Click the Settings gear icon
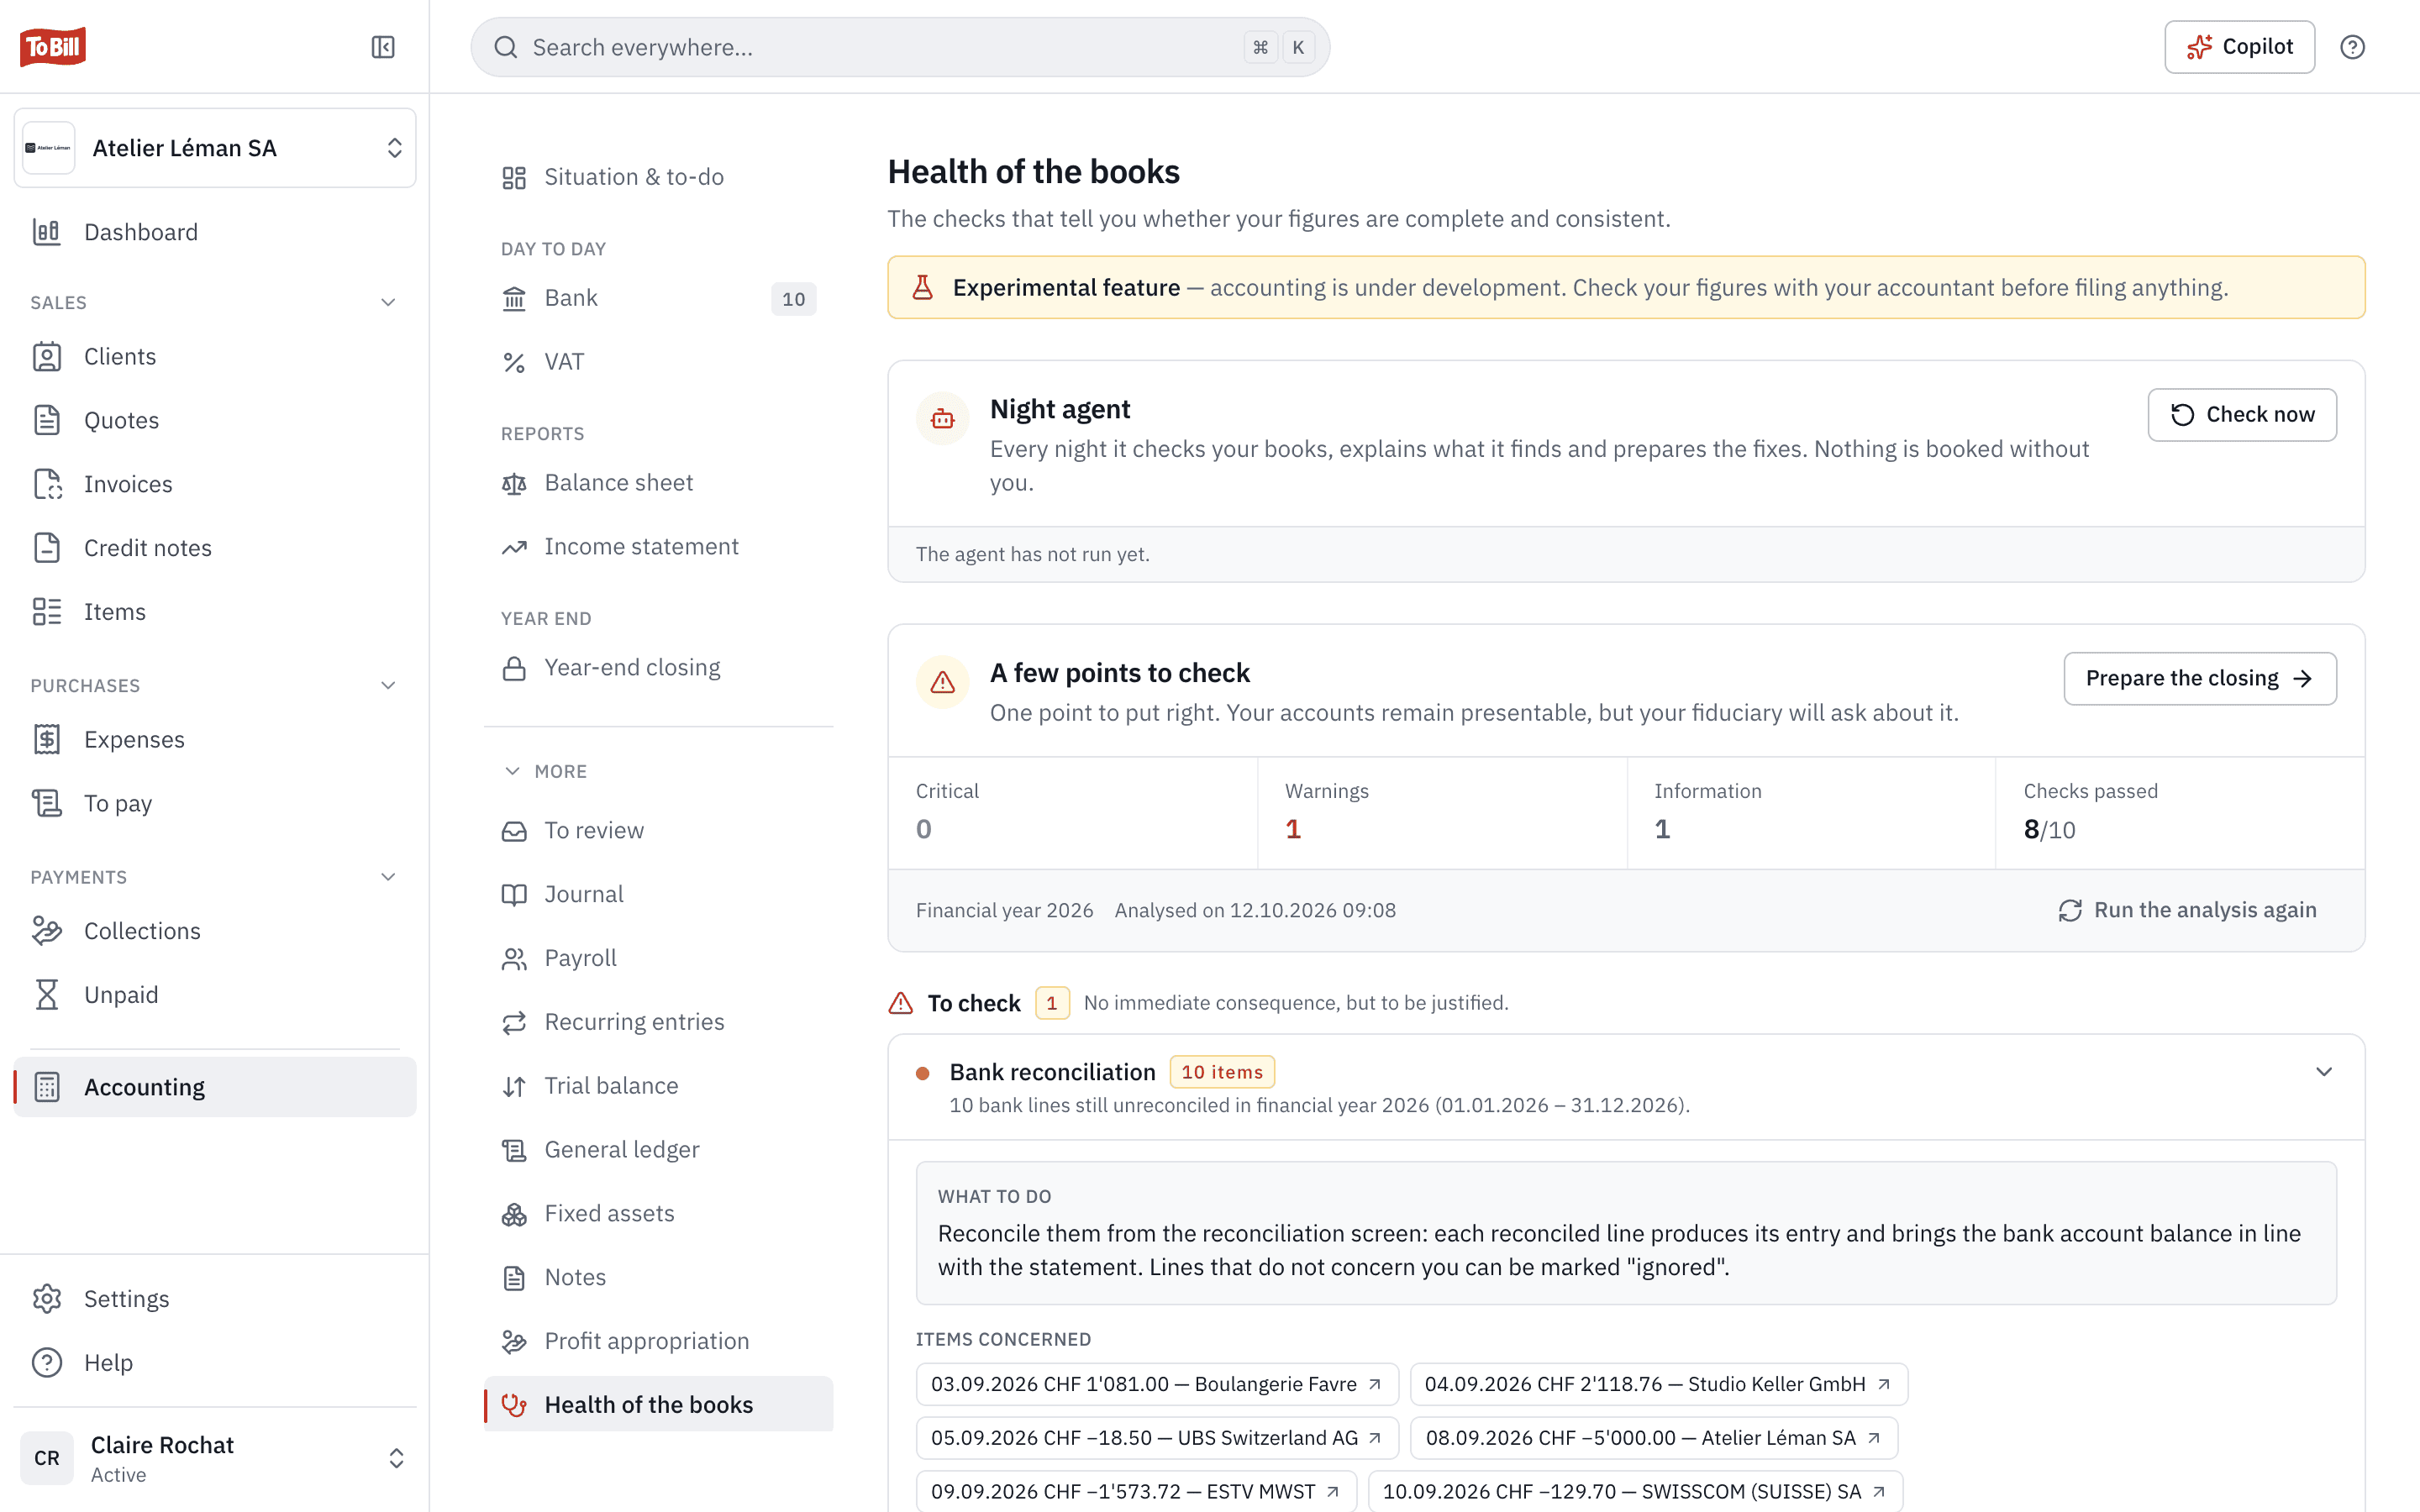 pyautogui.click(x=47, y=1299)
